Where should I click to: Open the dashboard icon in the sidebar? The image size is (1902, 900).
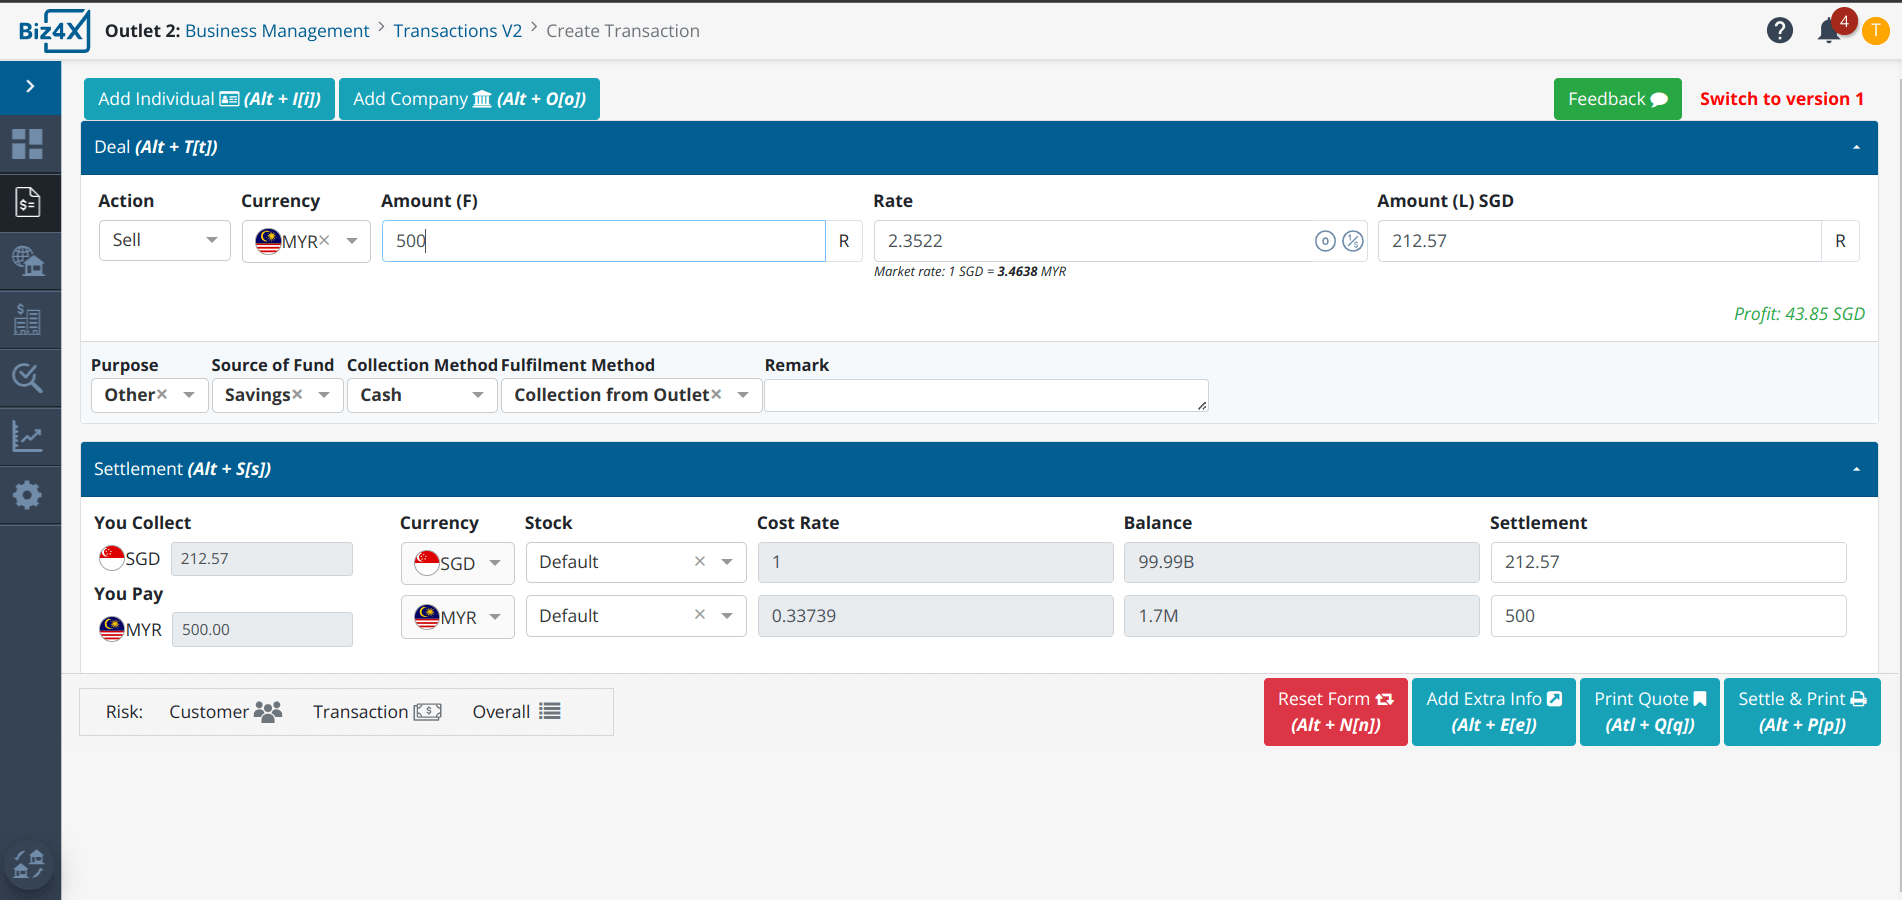point(28,145)
